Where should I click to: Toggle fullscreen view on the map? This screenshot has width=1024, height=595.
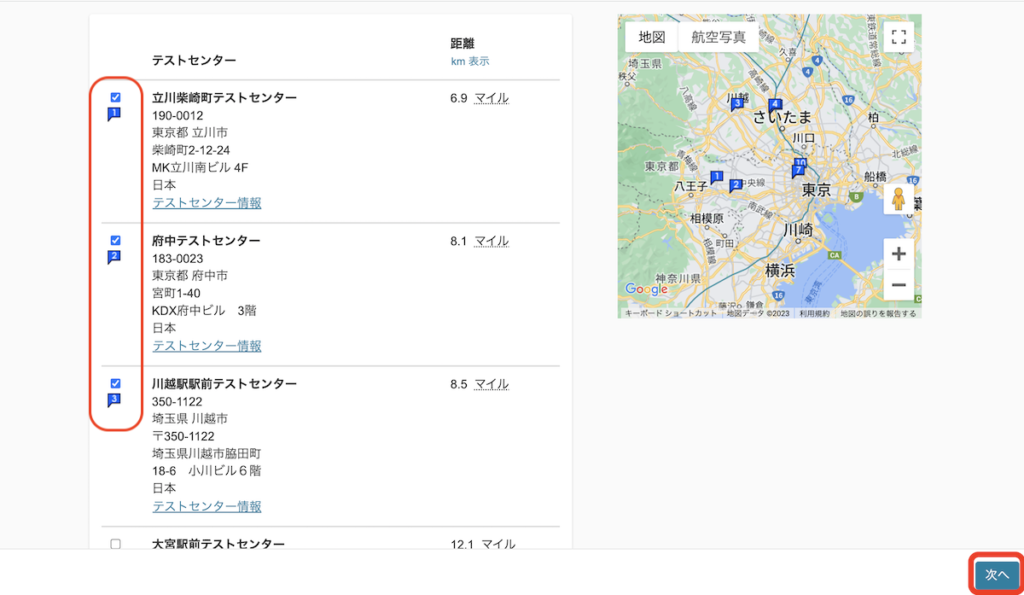tap(898, 35)
